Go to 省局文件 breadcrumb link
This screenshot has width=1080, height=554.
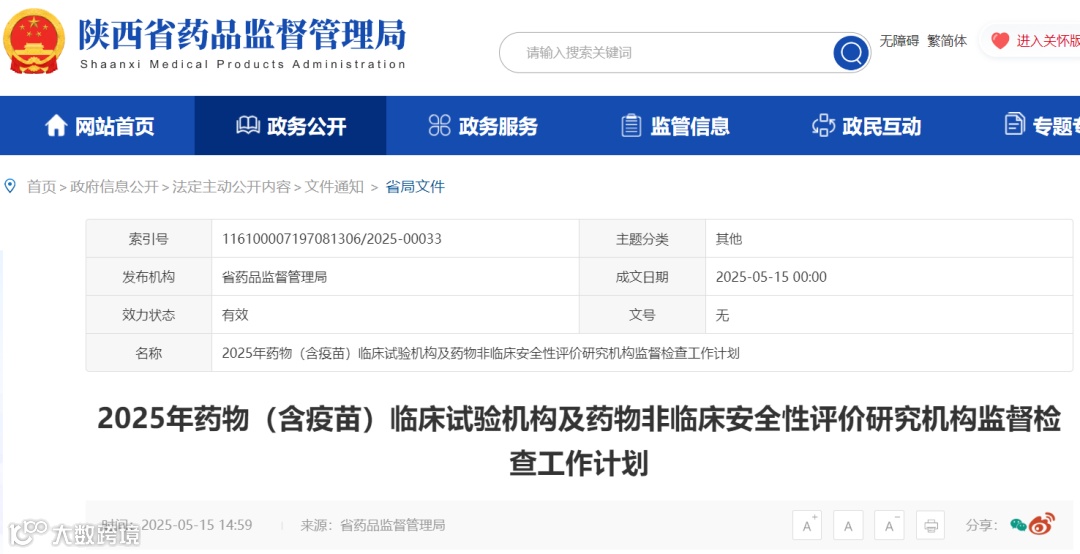[415, 187]
